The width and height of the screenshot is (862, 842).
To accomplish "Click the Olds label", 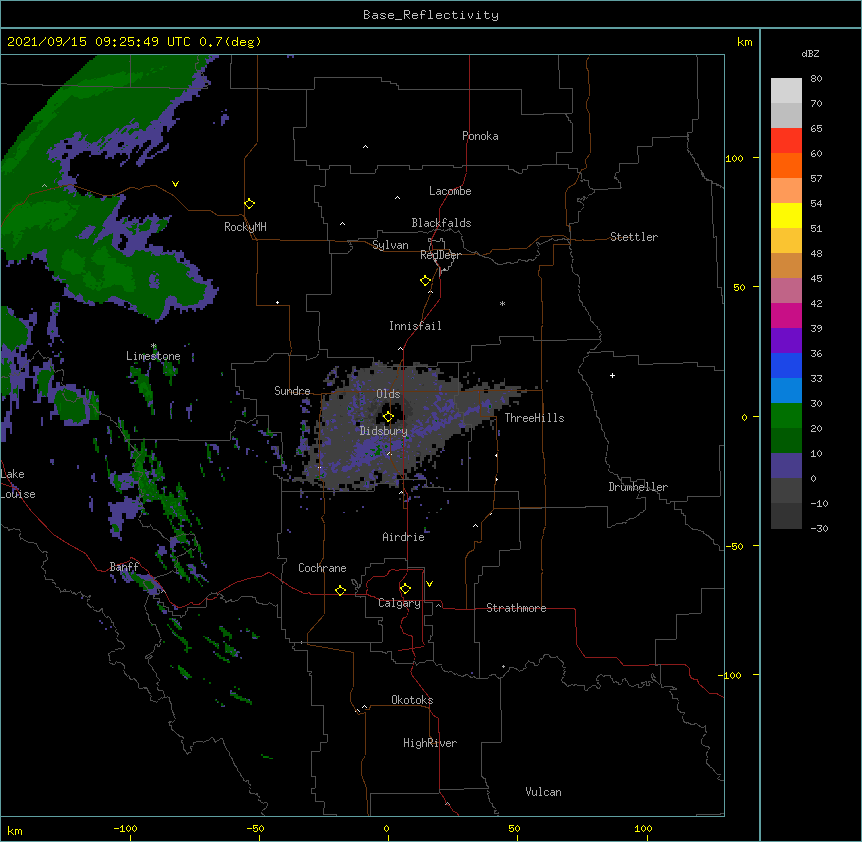I will [x=388, y=394].
